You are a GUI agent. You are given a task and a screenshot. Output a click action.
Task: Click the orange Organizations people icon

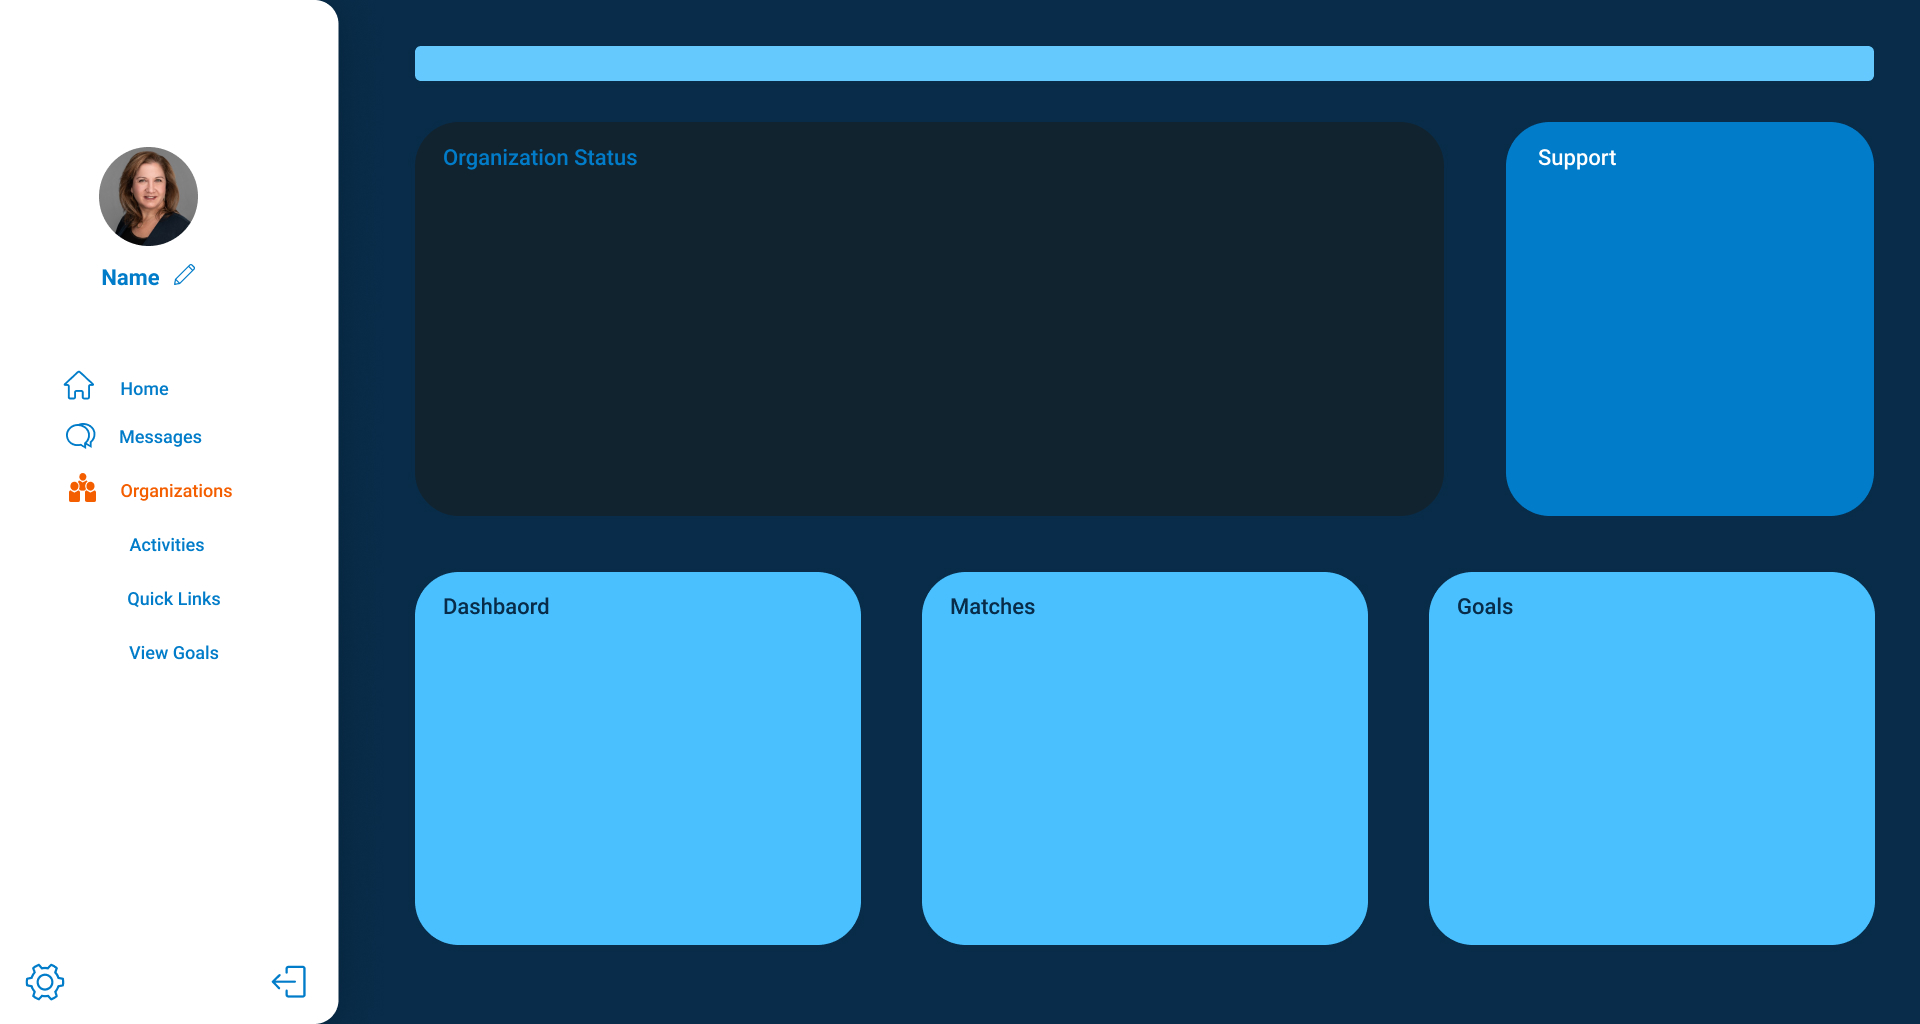[82, 488]
